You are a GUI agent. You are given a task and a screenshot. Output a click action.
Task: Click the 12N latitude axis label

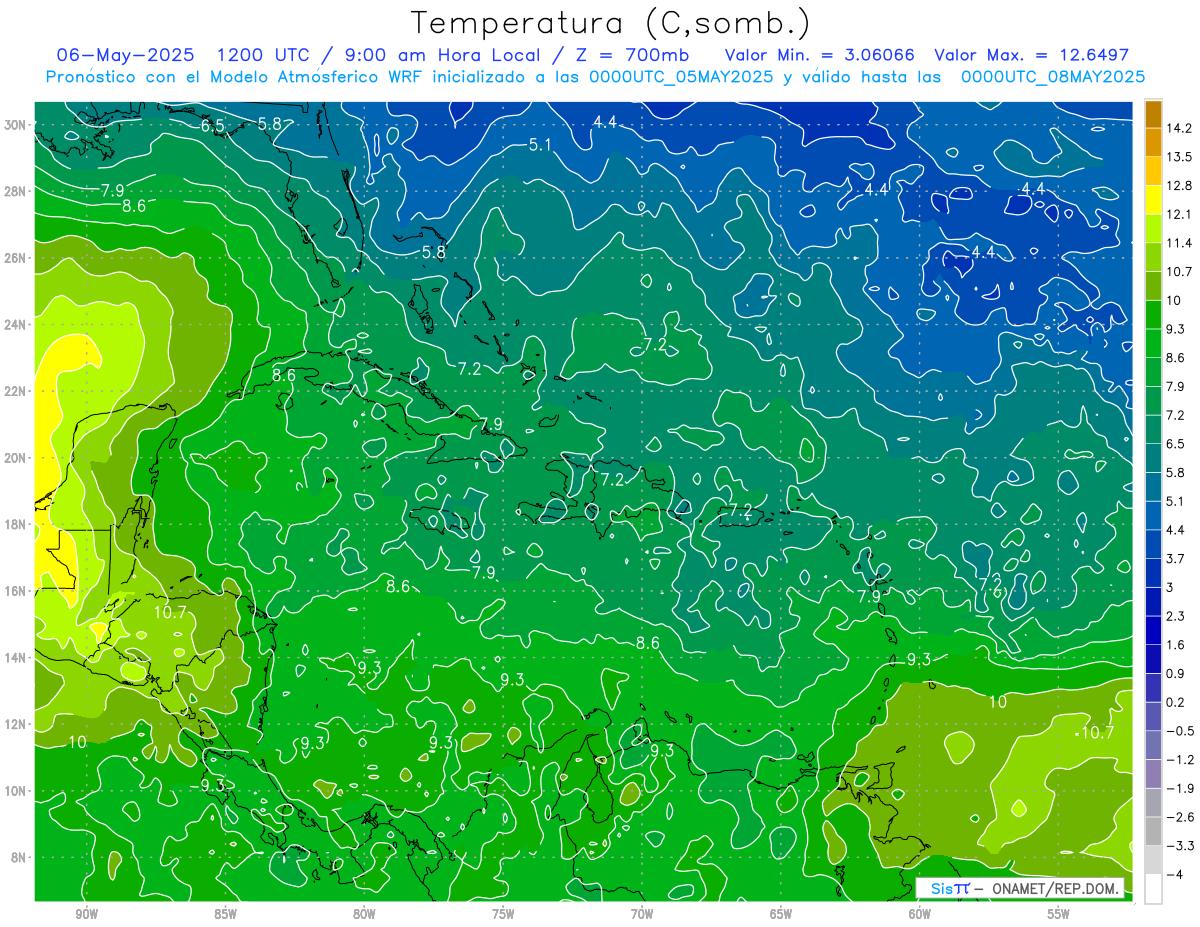coord(16,724)
